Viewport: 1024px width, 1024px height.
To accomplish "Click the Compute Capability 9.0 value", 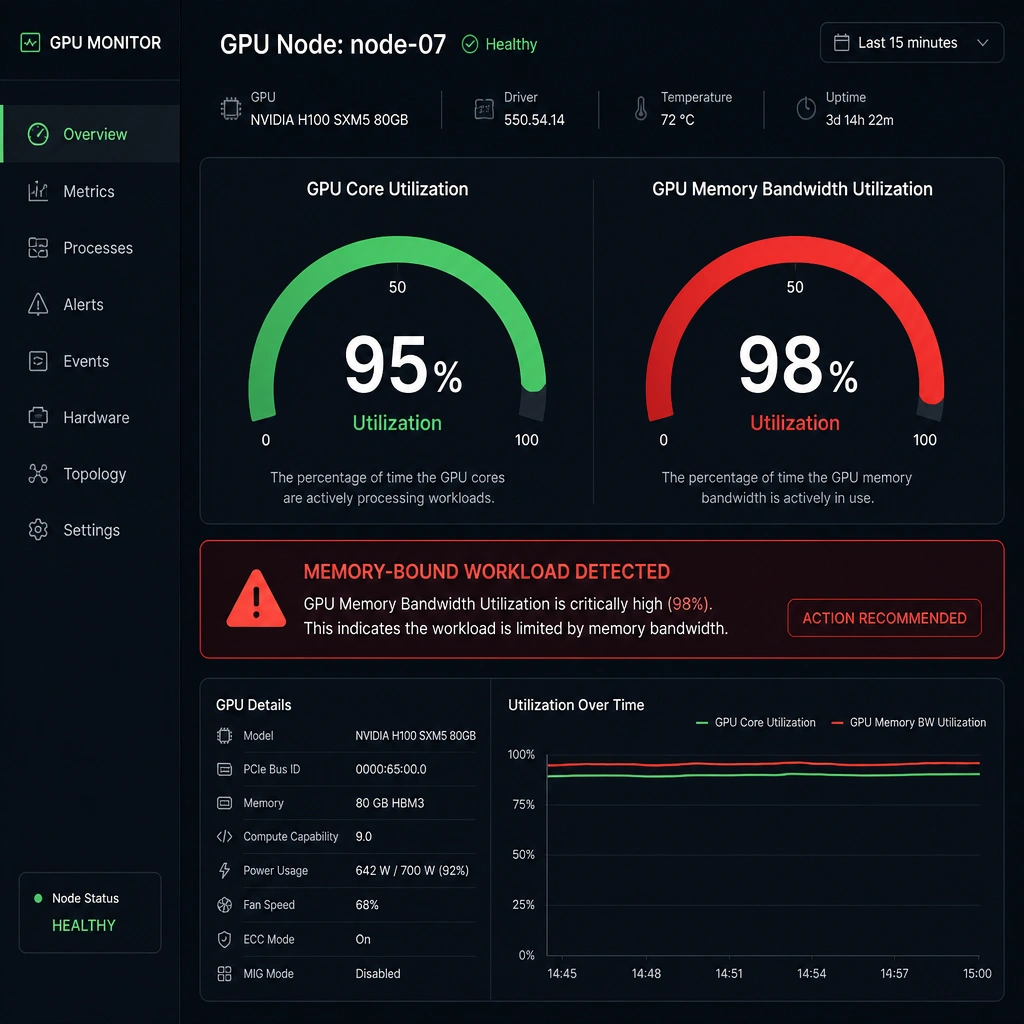I will (x=364, y=837).
